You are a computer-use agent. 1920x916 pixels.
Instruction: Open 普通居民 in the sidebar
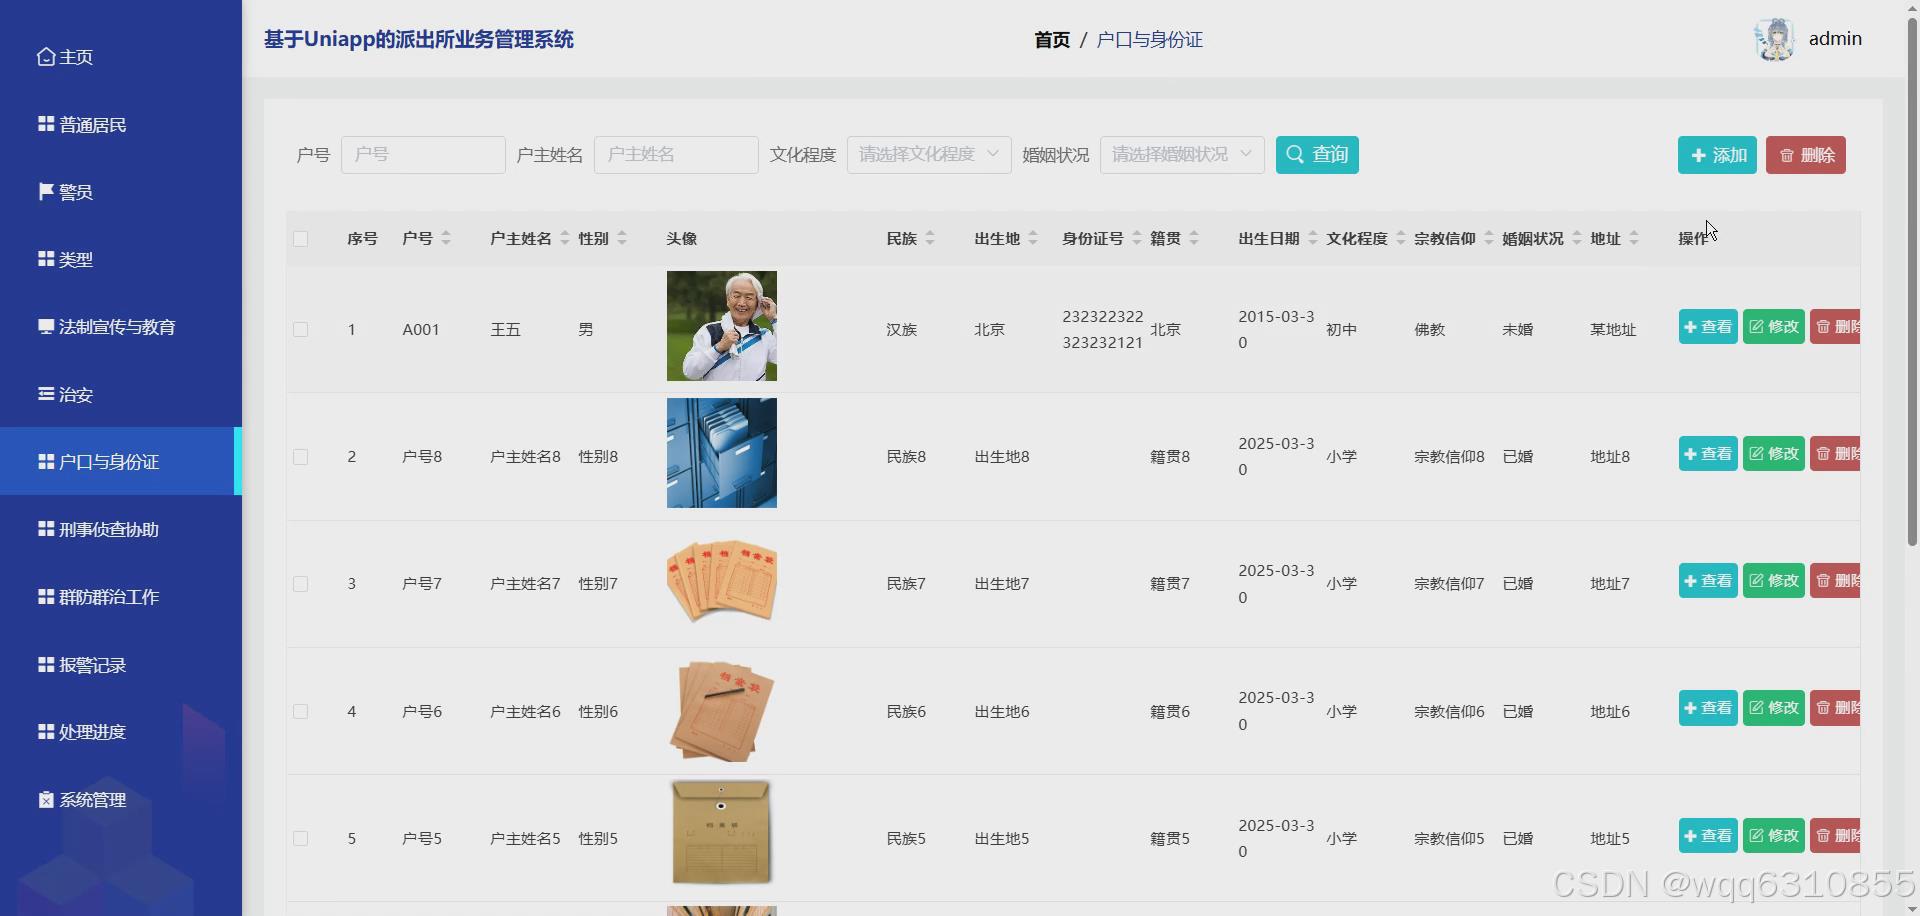point(120,125)
